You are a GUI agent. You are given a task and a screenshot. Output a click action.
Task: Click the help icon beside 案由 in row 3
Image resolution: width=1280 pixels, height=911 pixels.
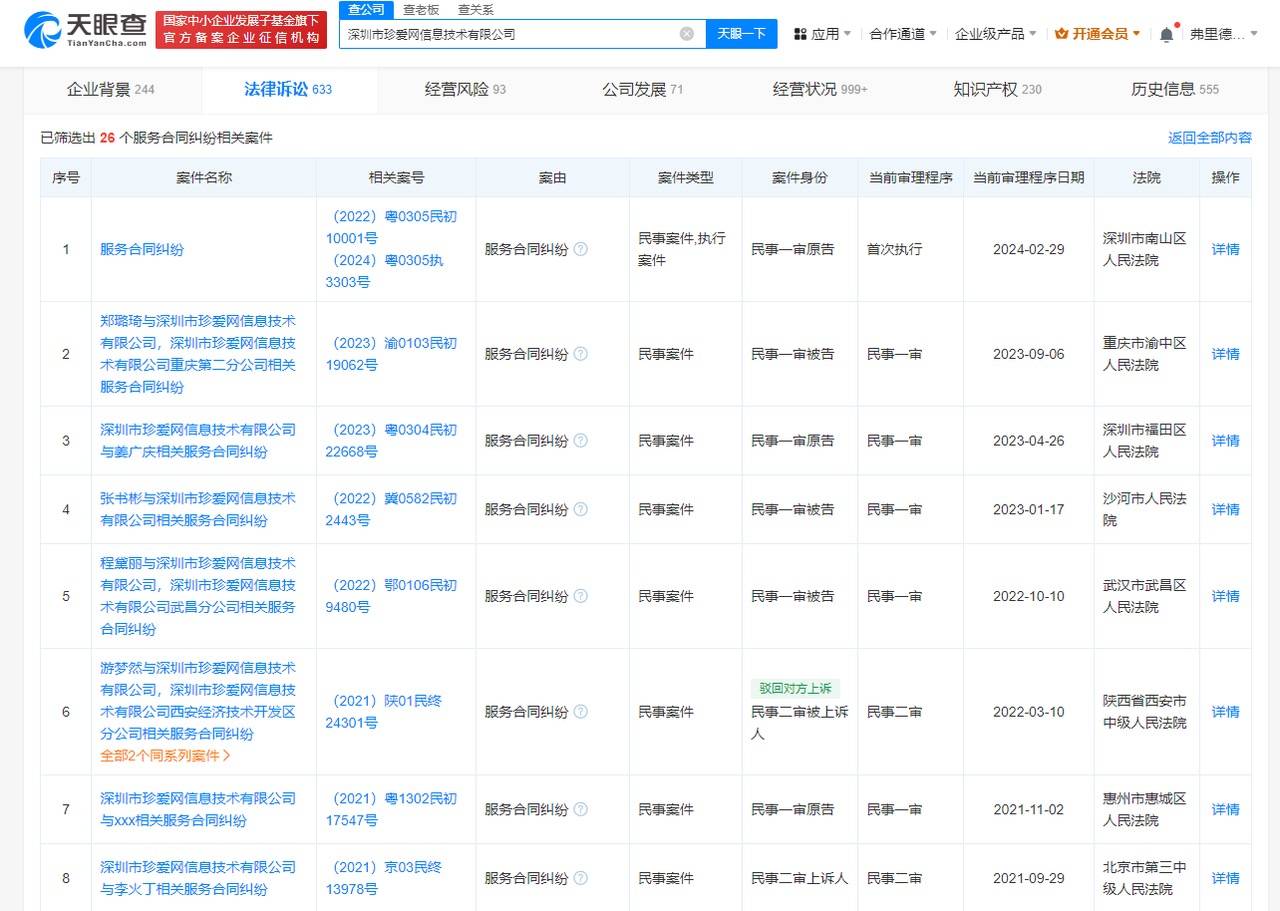coord(581,440)
